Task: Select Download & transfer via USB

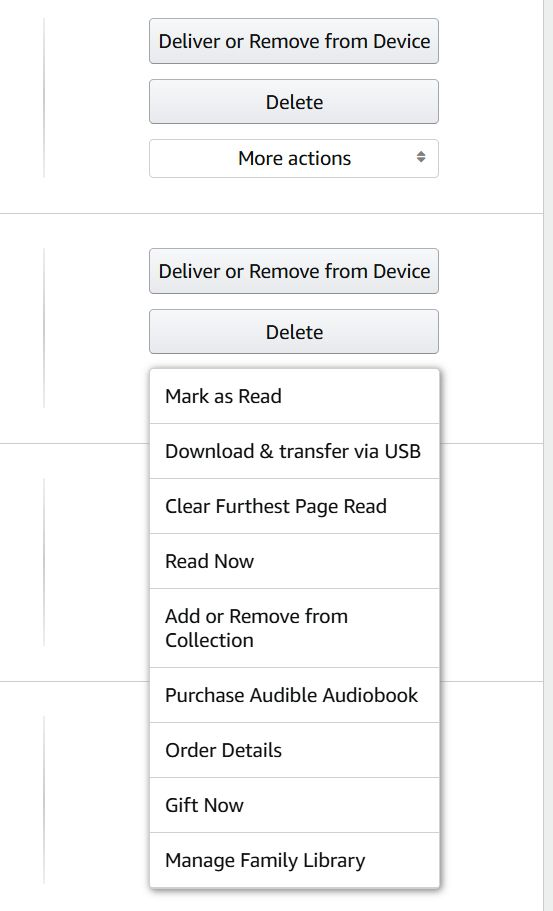Action: pyautogui.click(x=295, y=451)
